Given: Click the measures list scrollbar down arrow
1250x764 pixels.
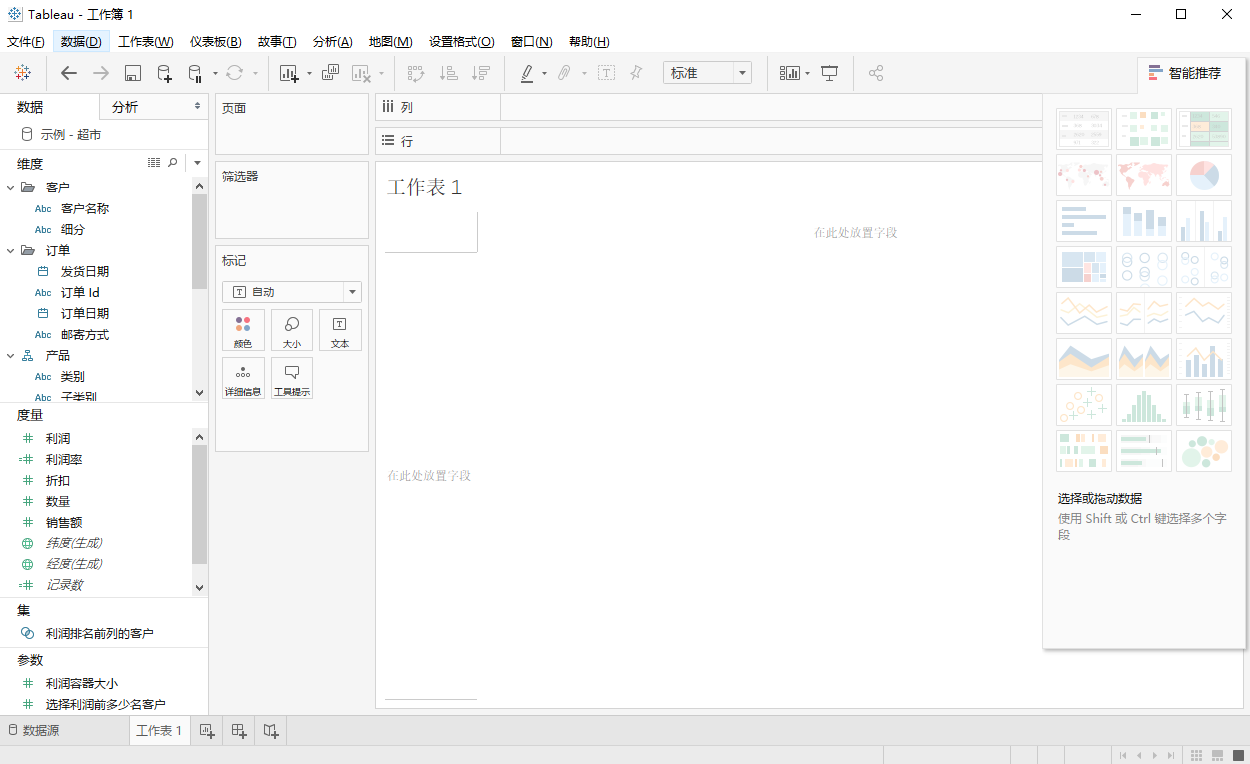Looking at the screenshot, I should (199, 588).
